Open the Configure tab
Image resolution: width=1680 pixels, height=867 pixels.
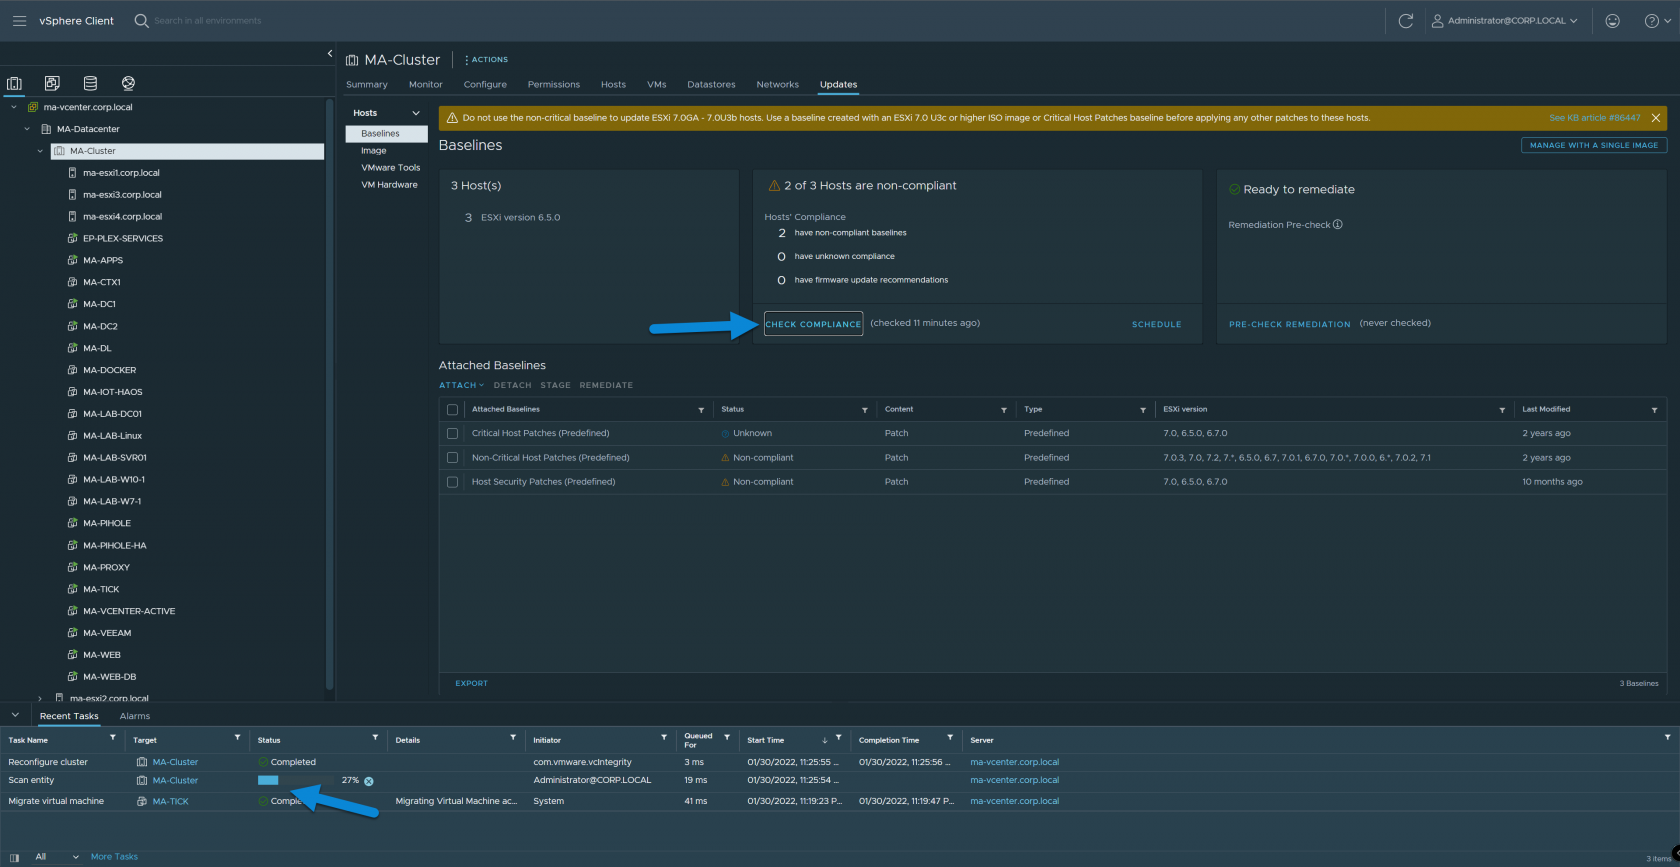tap(485, 84)
